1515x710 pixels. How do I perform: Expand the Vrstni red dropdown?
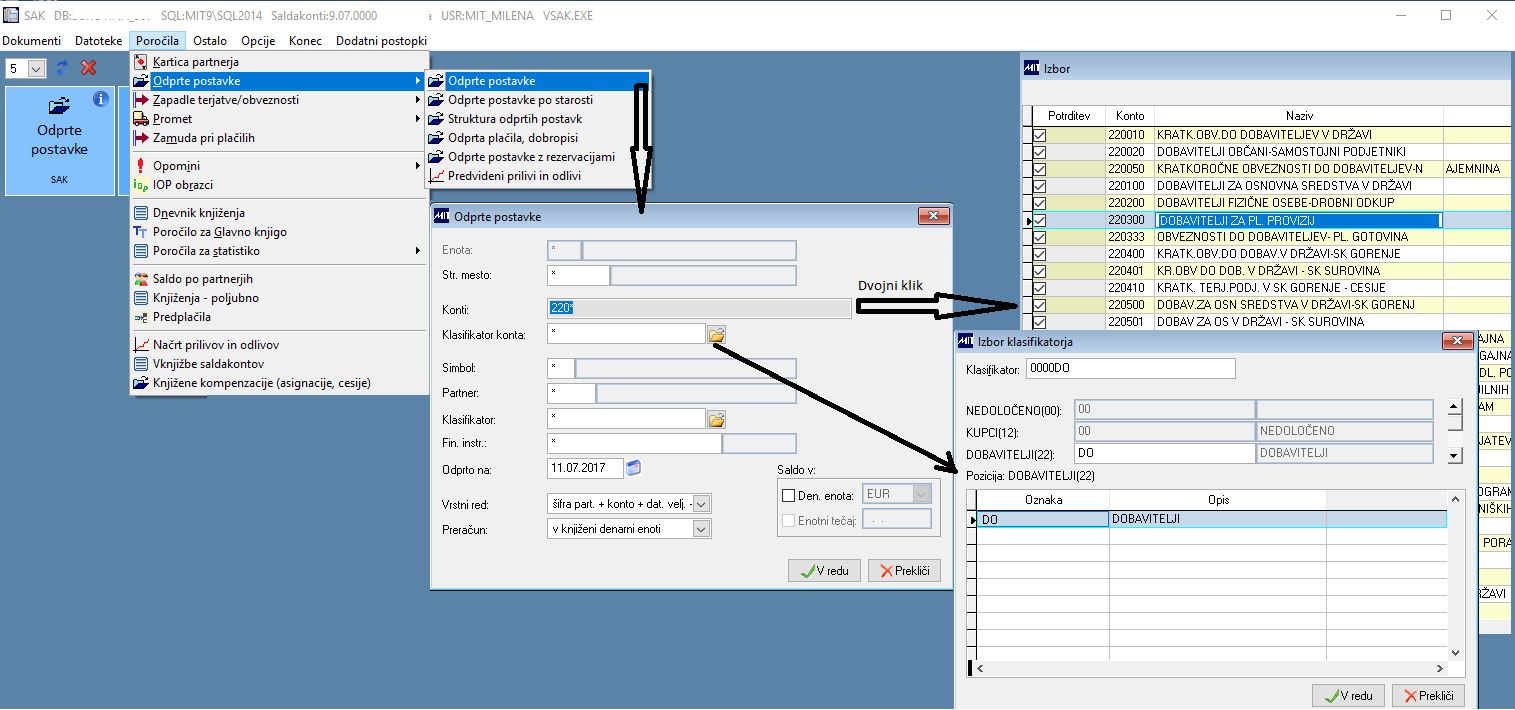tap(701, 504)
